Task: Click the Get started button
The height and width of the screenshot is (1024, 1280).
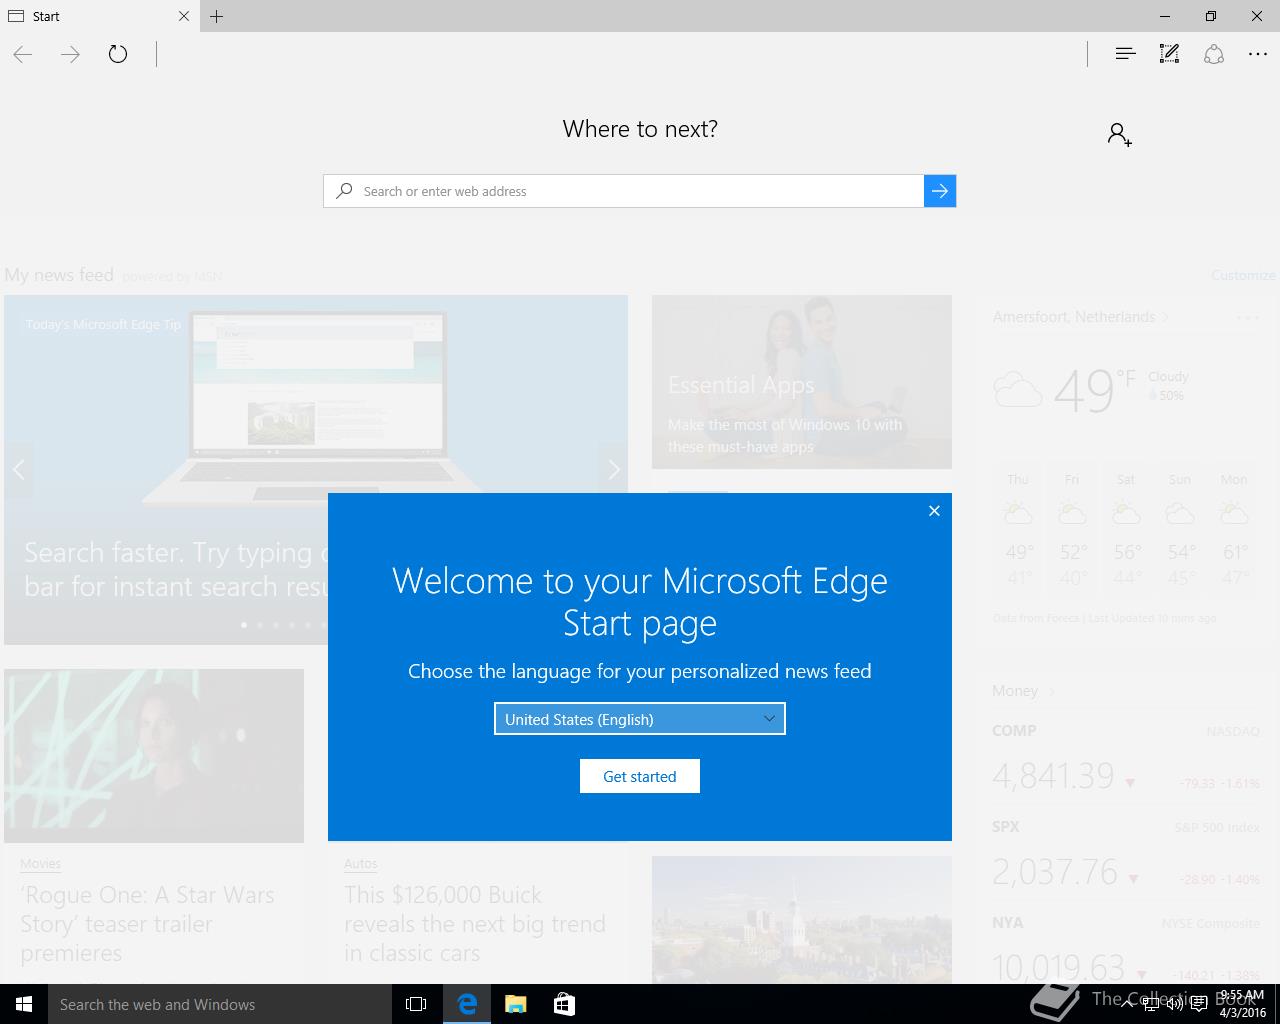Action: pos(640,776)
